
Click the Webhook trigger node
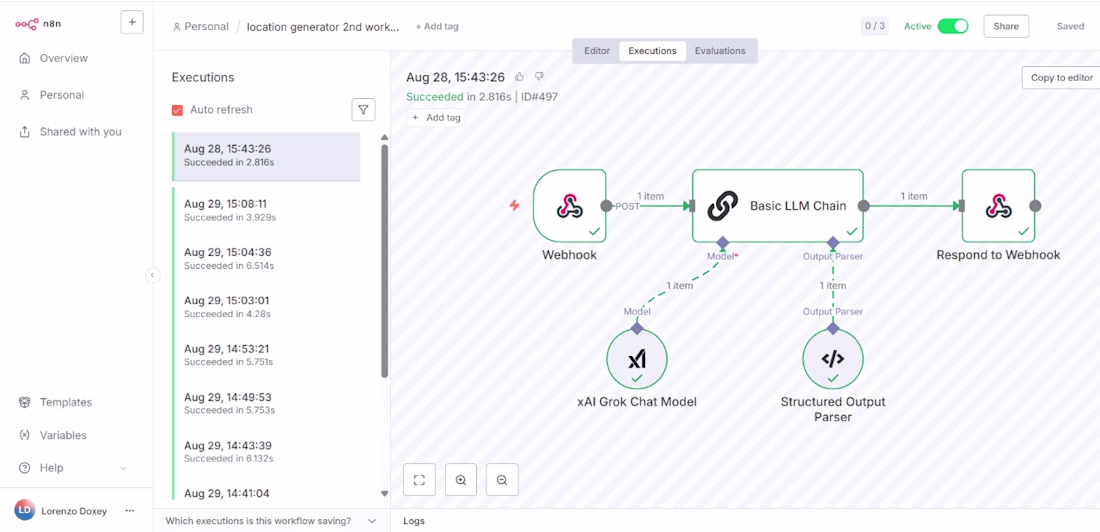coord(570,206)
